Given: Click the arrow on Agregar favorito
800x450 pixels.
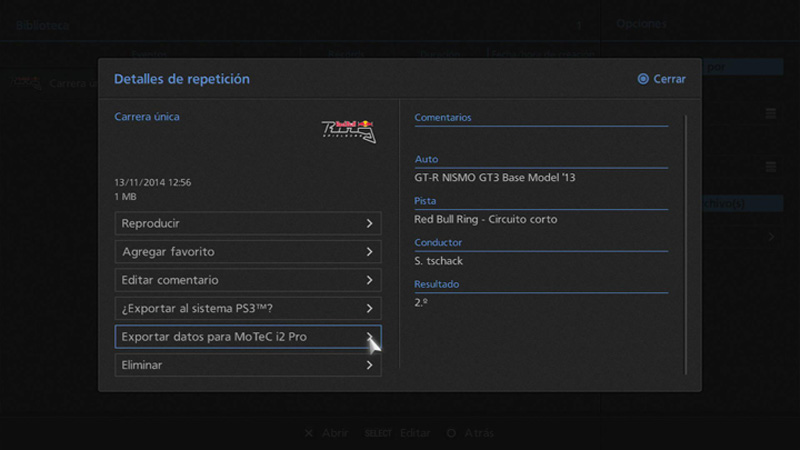Looking at the screenshot, I should pos(369,252).
